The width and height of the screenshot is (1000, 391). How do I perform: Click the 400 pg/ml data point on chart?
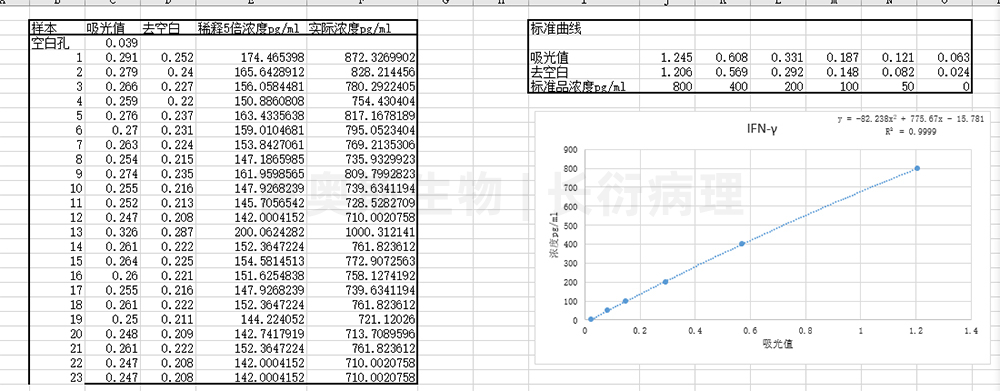[x=742, y=244]
